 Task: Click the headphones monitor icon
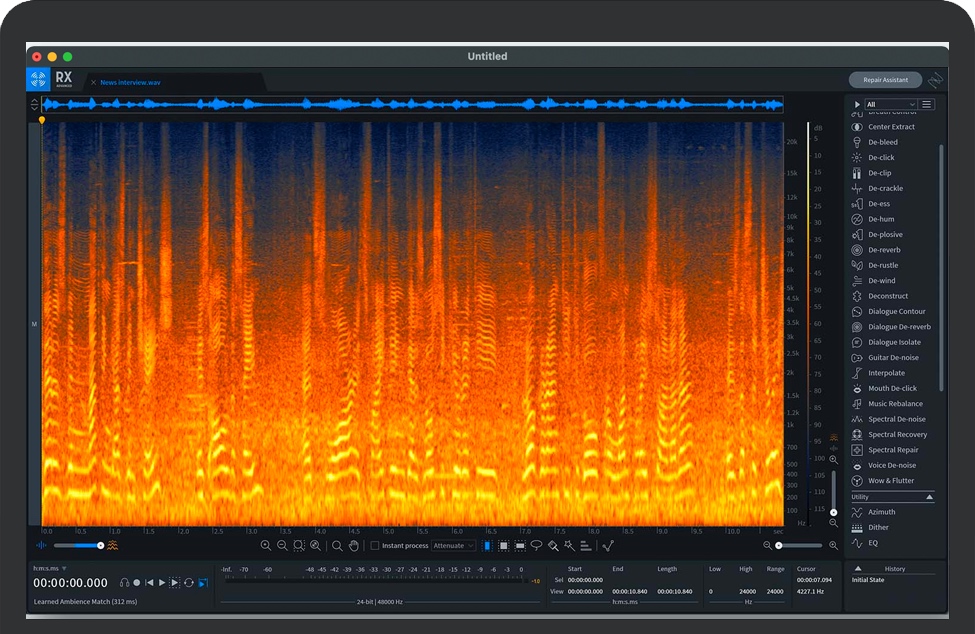tap(124, 582)
